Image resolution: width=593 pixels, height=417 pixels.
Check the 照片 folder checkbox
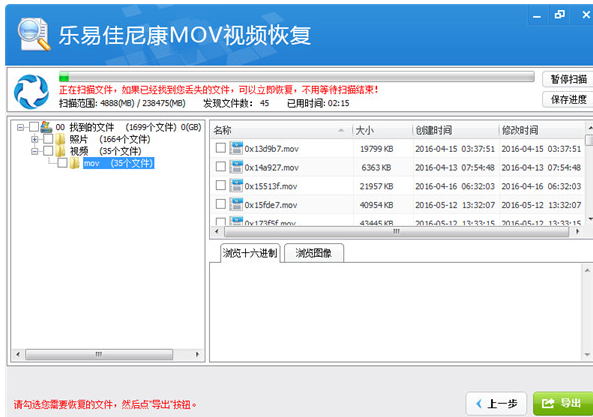pyautogui.click(x=48, y=139)
